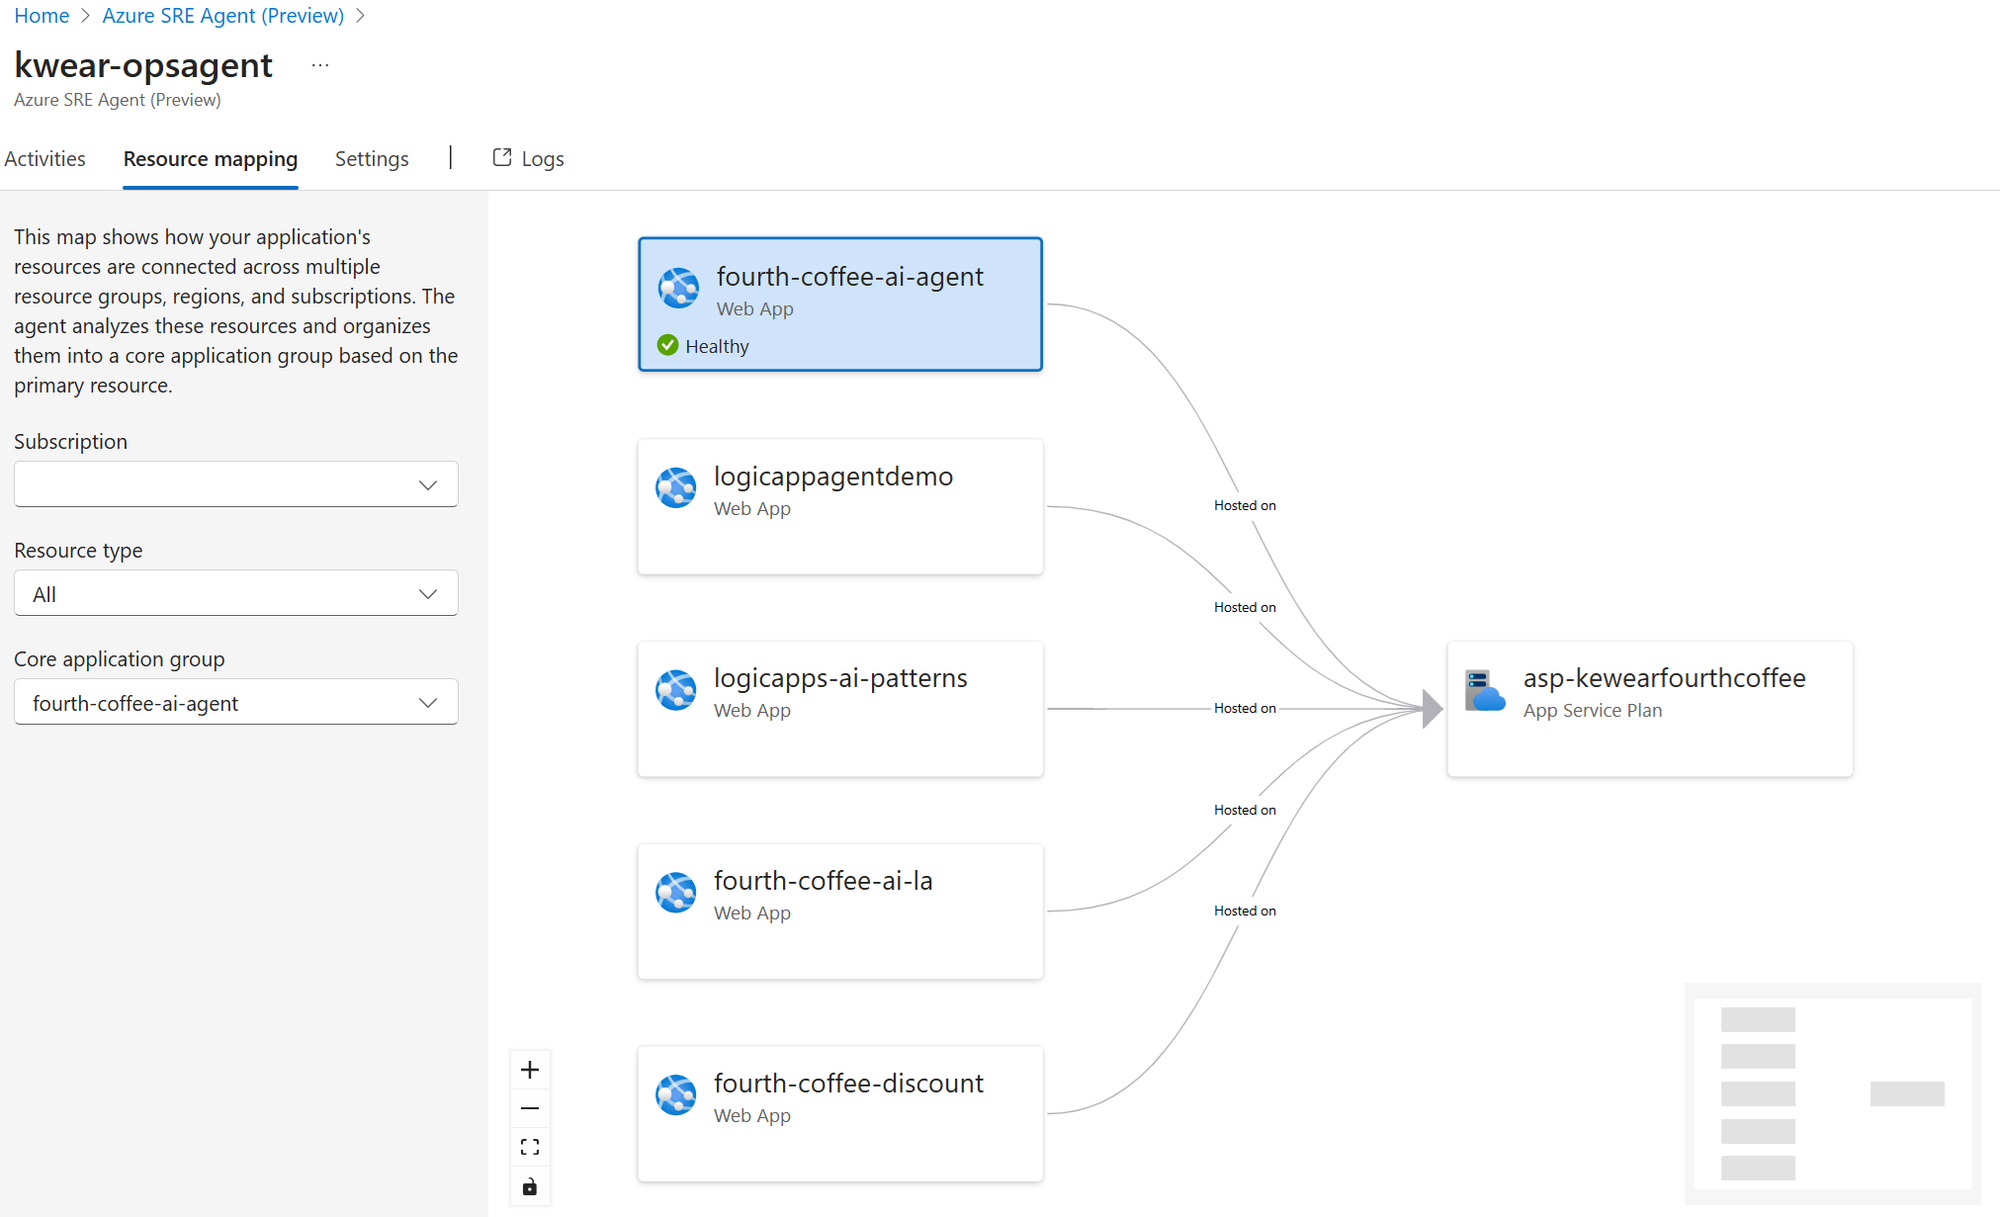
Task: Click the green Healthy status icon
Action: click(668, 345)
